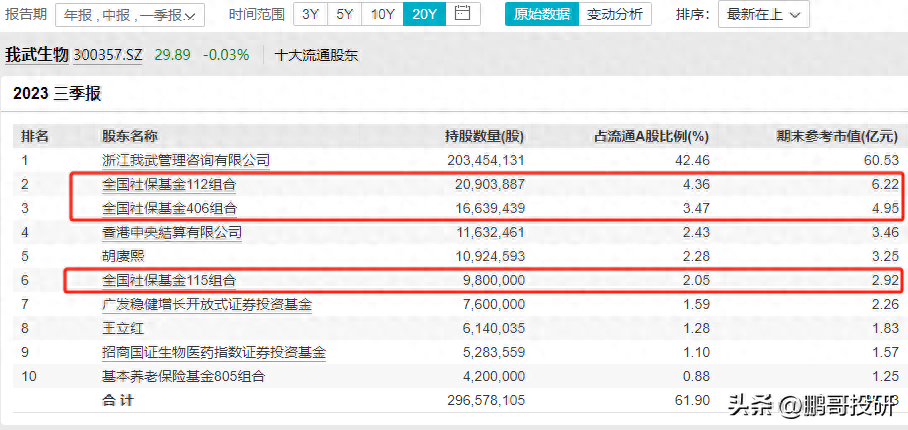Click the share count 11,632,461
The height and width of the screenshot is (430, 908).
[490, 233]
